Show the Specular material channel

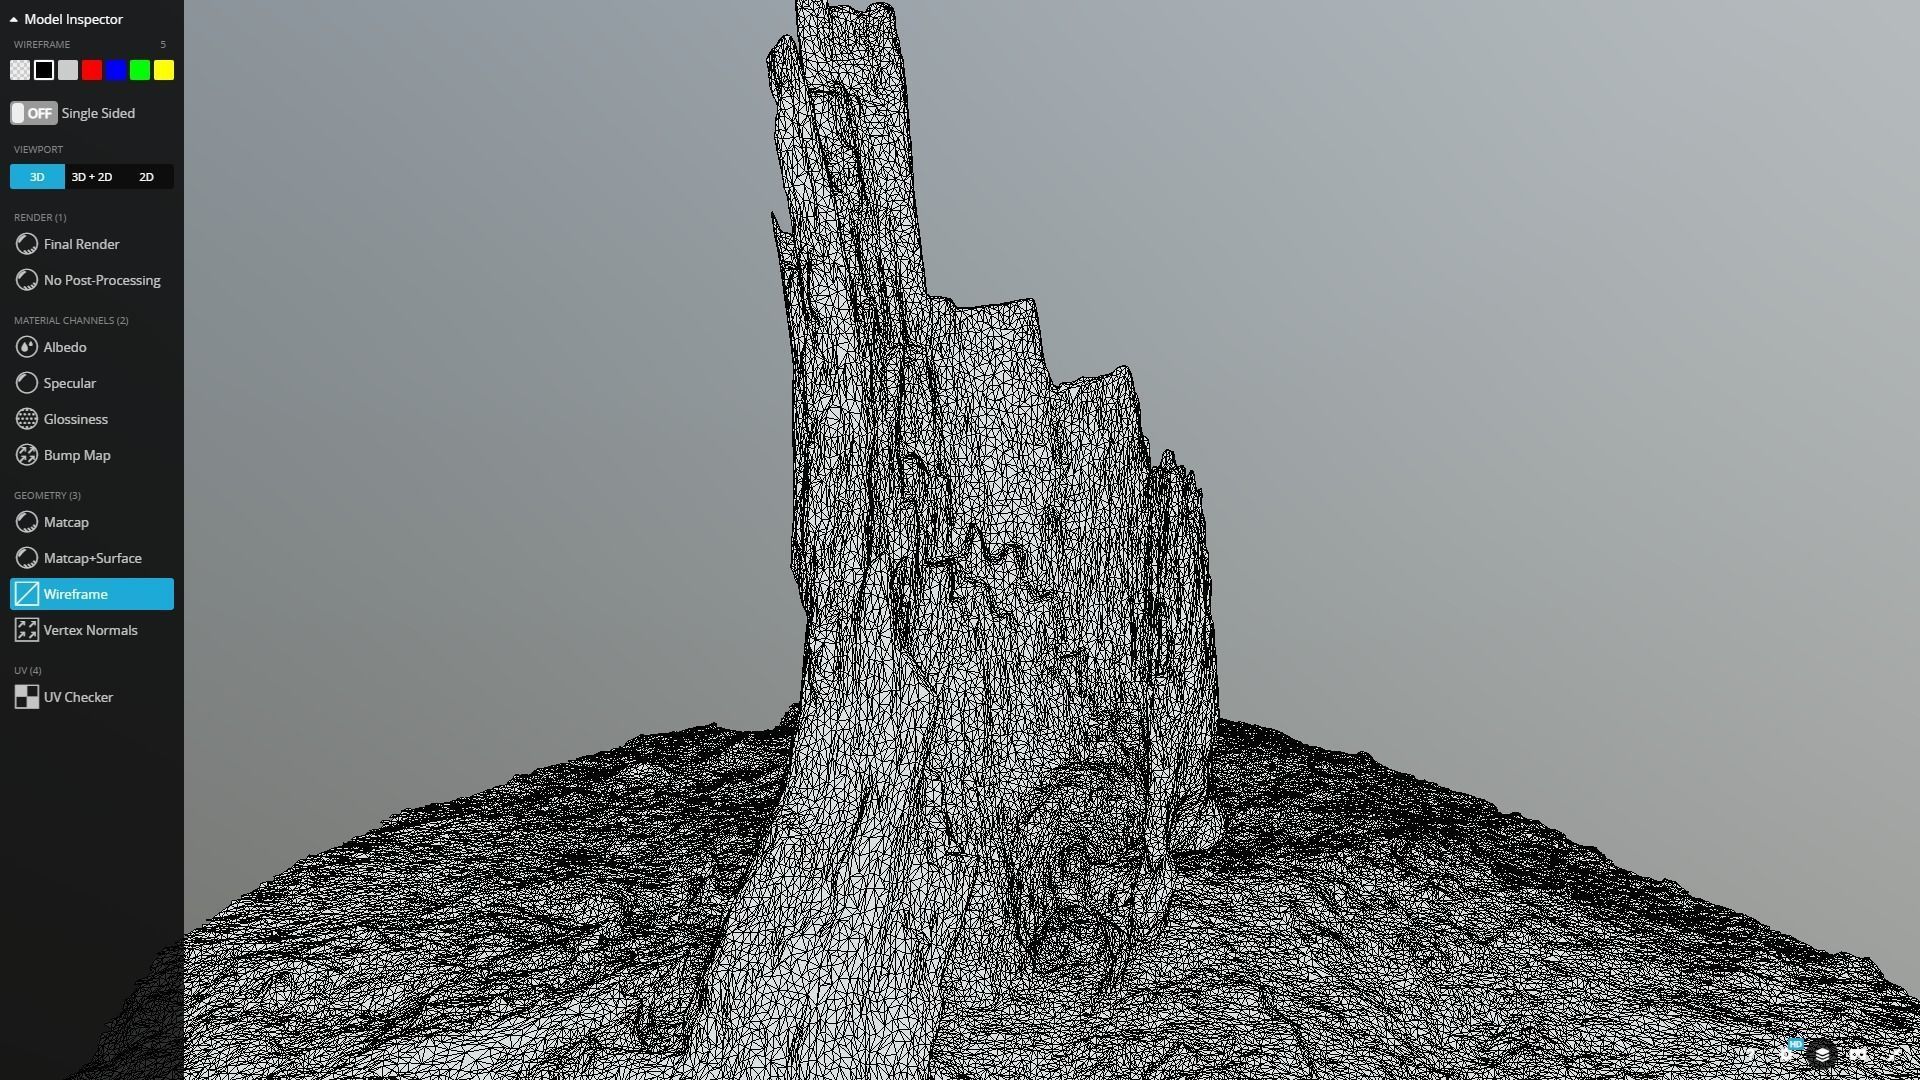click(x=92, y=383)
